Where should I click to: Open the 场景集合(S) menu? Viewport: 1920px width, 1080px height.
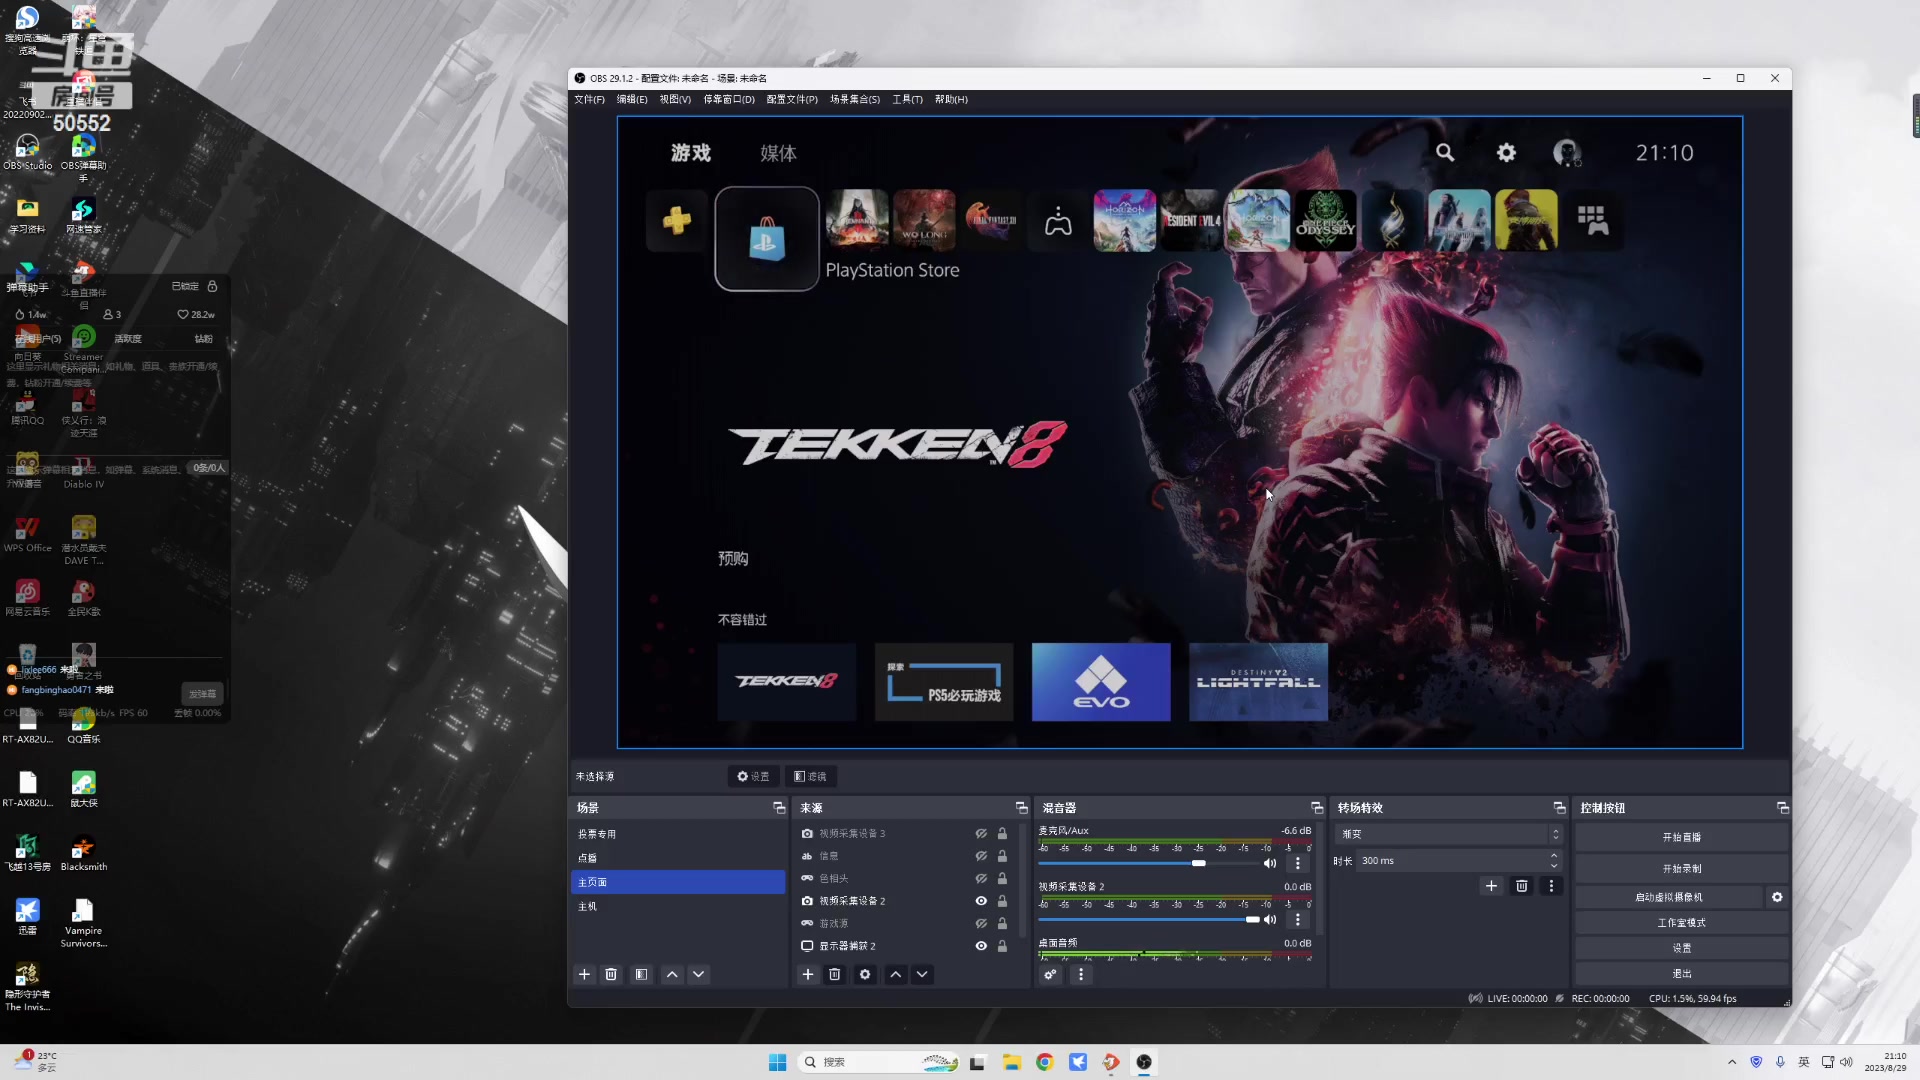(855, 99)
